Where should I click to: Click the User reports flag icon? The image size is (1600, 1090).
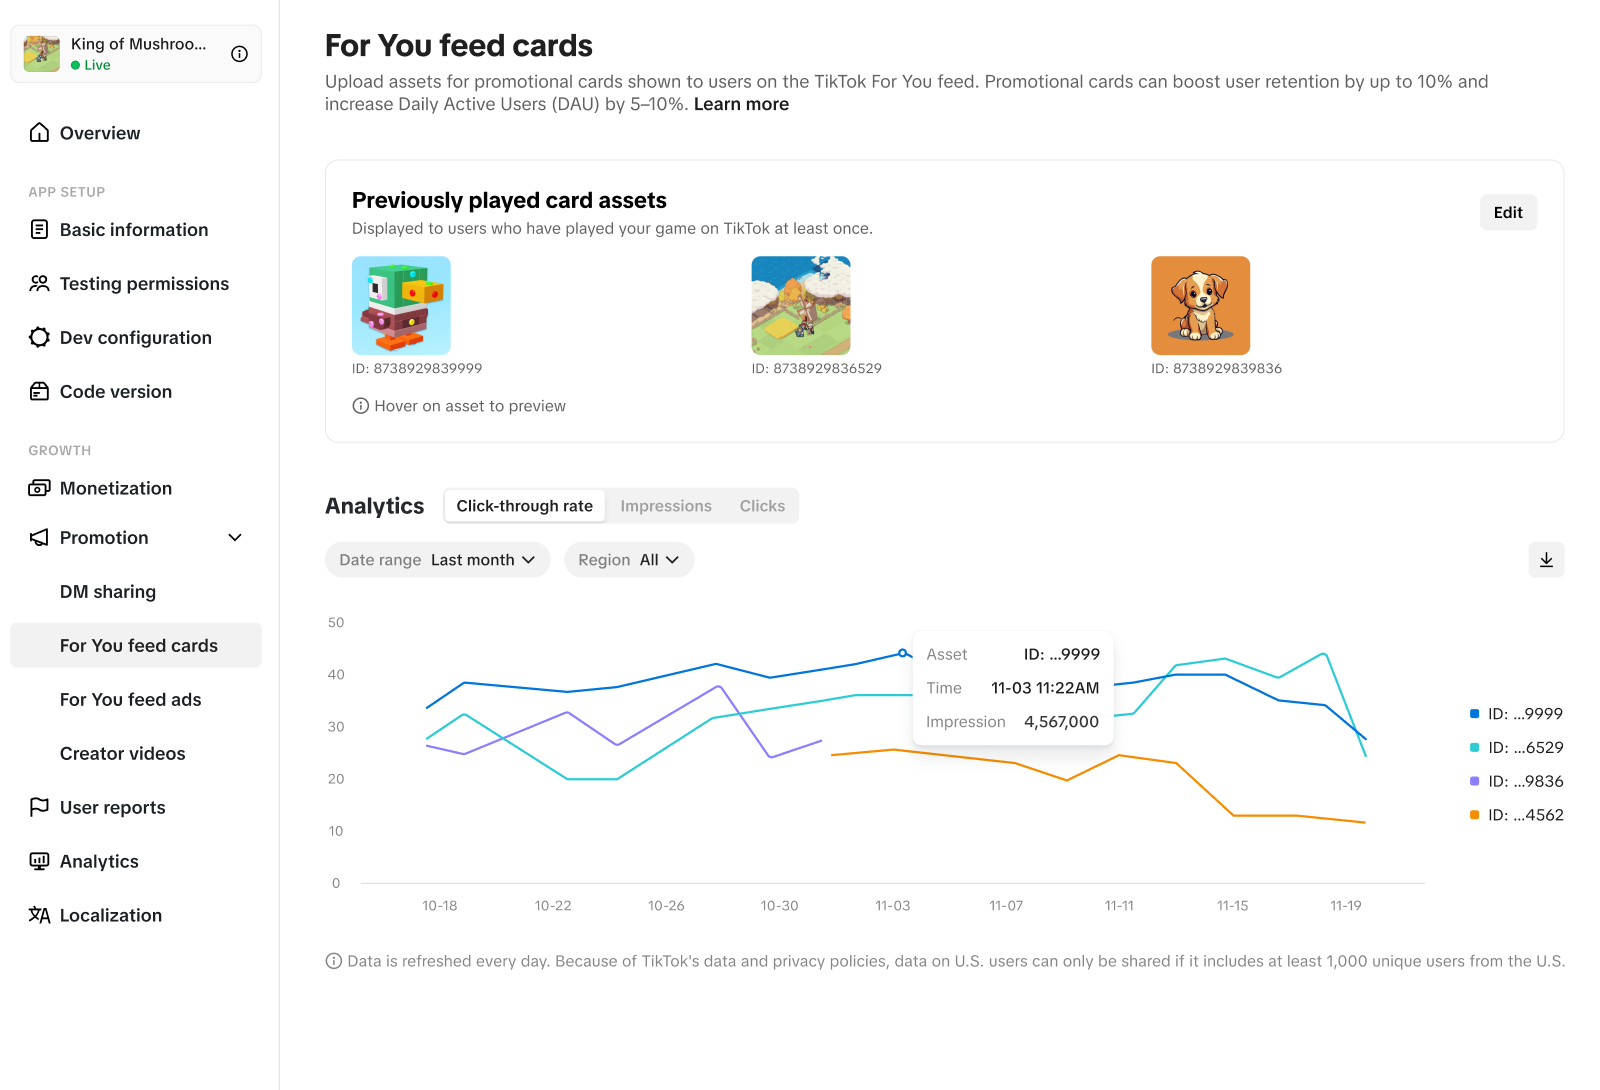(x=40, y=807)
